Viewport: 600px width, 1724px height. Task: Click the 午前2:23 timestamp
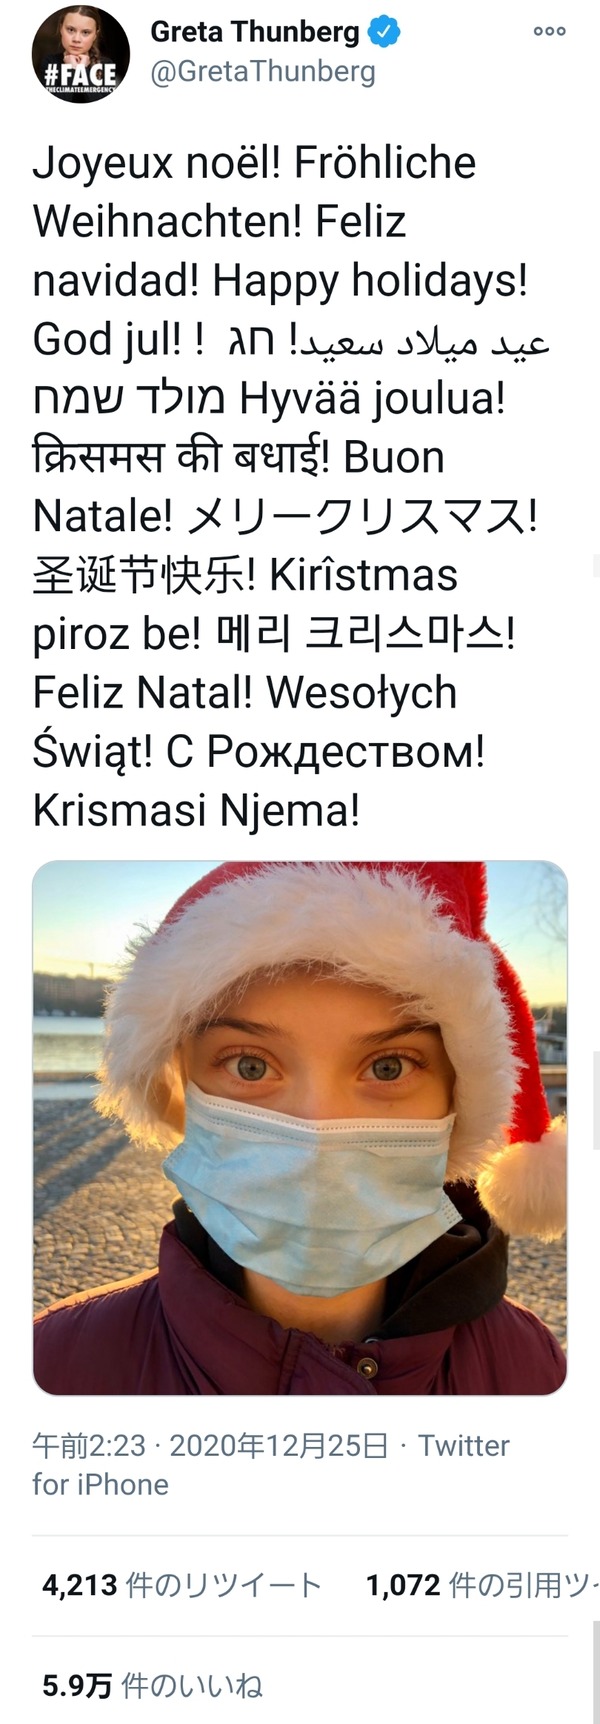point(89,1446)
